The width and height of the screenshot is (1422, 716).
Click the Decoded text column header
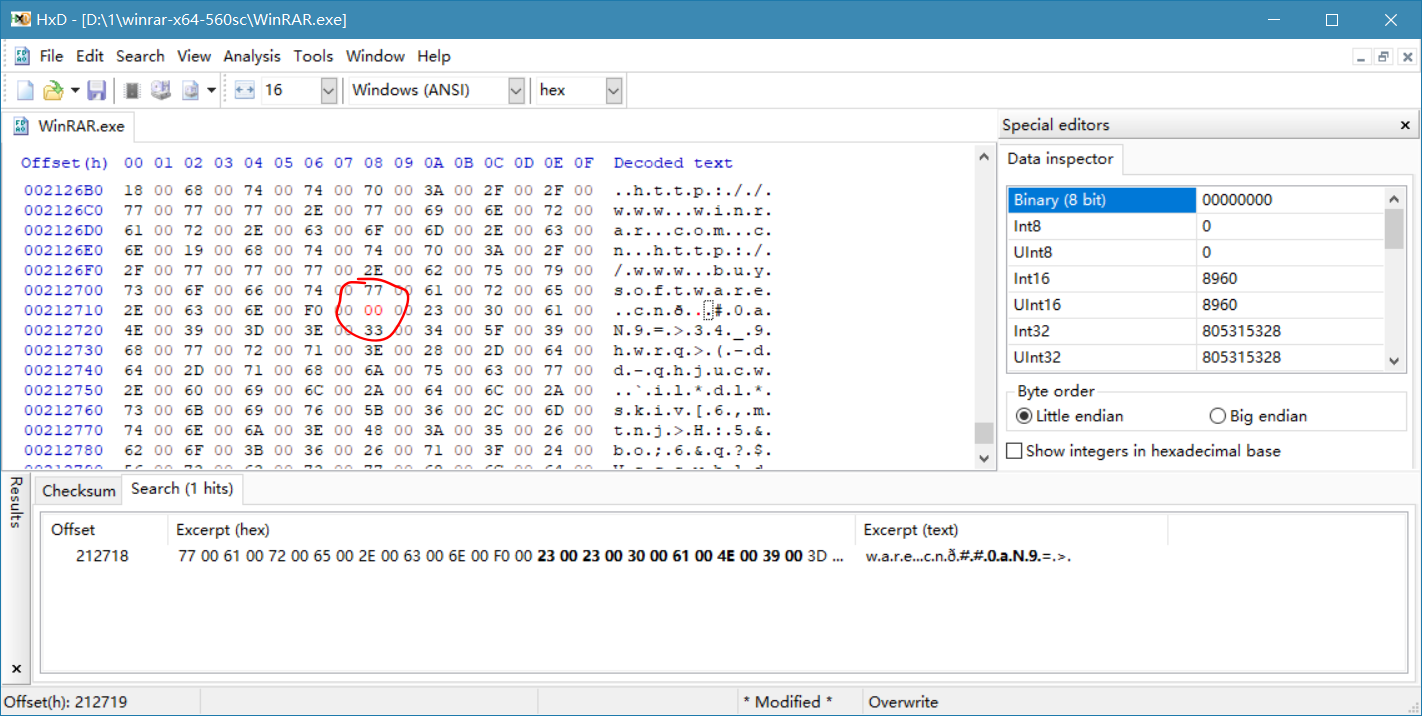point(673,163)
